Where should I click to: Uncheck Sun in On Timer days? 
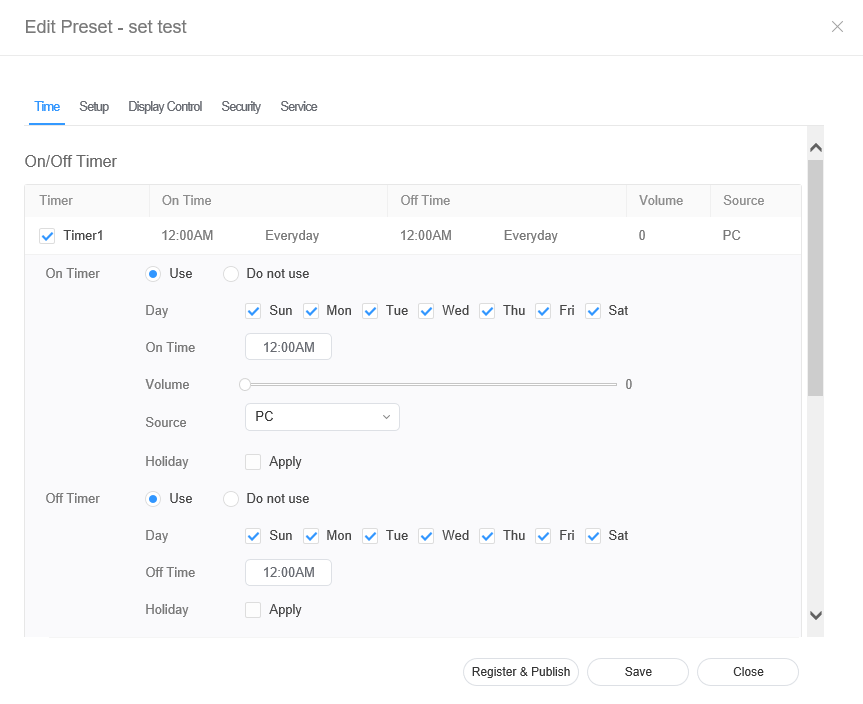253,311
